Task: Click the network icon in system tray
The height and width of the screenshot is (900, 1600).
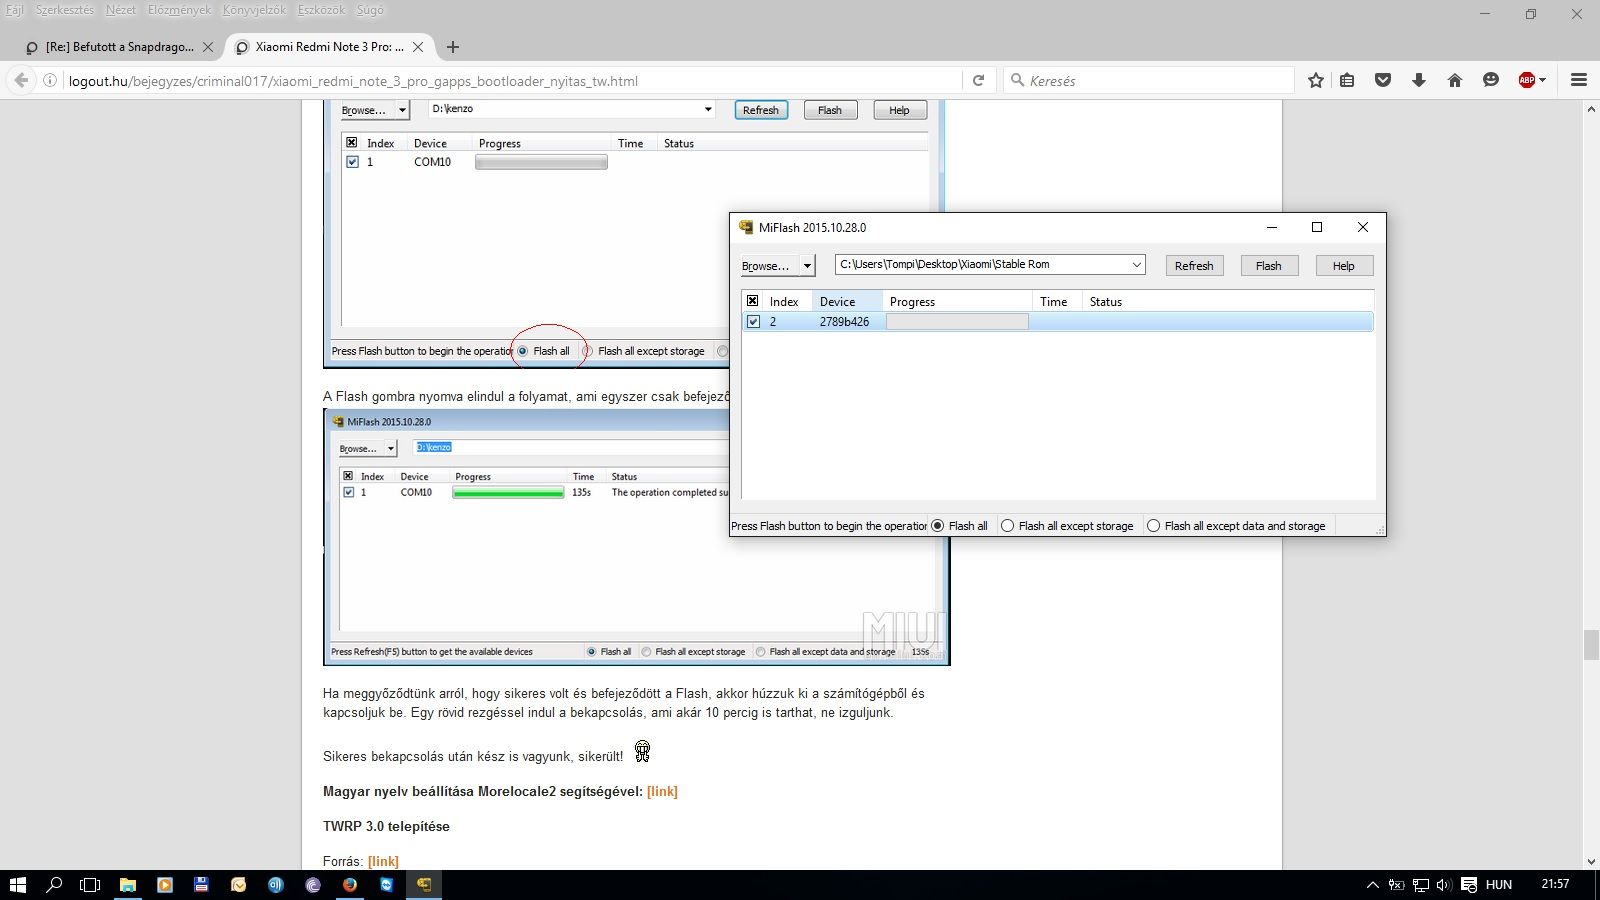Action: click(x=1421, y=885)
